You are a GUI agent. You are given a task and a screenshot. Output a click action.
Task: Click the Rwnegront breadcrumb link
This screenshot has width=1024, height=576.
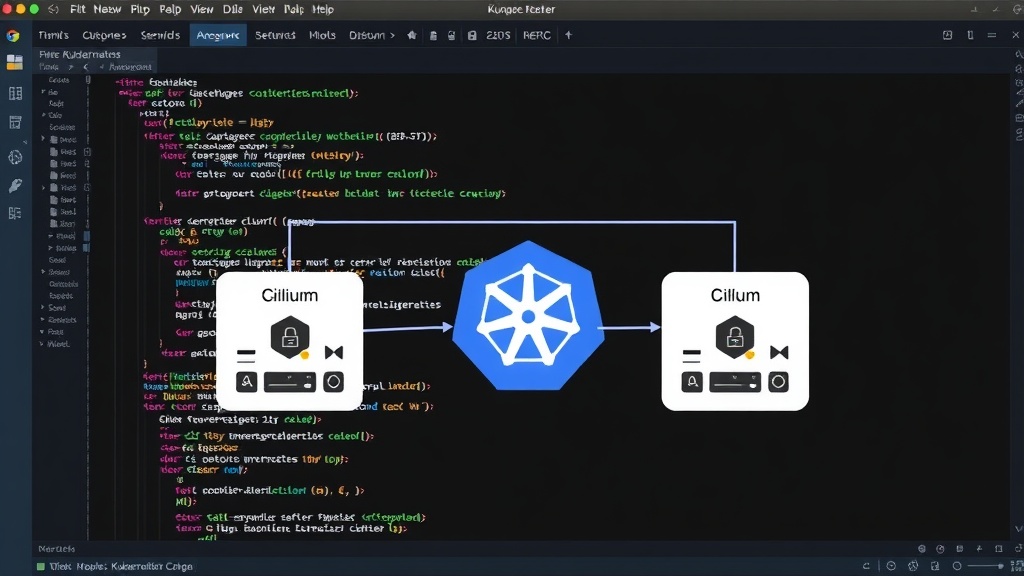pos(131,67)
